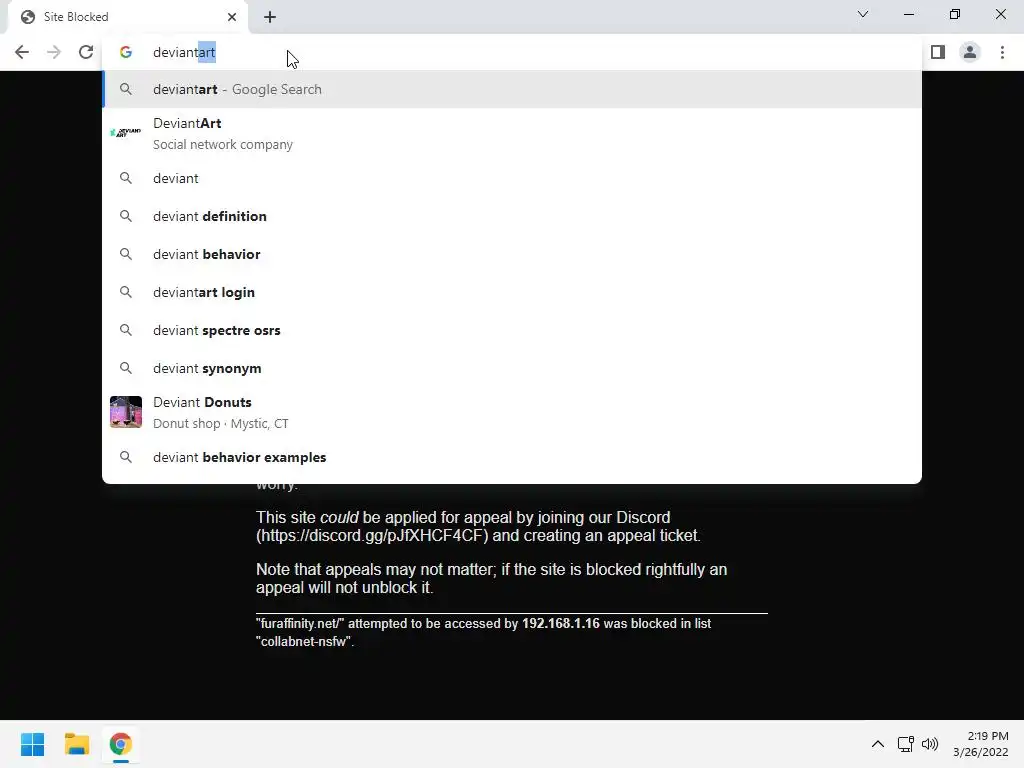Screen dimensions: 1024x768
Task: Click the Discord invite URL text
Action: pyautogui.click(x=372, y=536)
